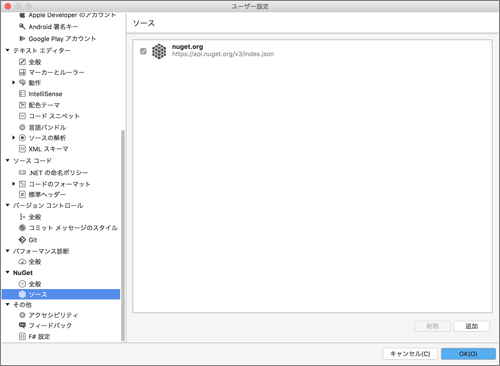
Task: Click the コード スニペット icon
Action: pyautogui.click(x=22, y=116)
